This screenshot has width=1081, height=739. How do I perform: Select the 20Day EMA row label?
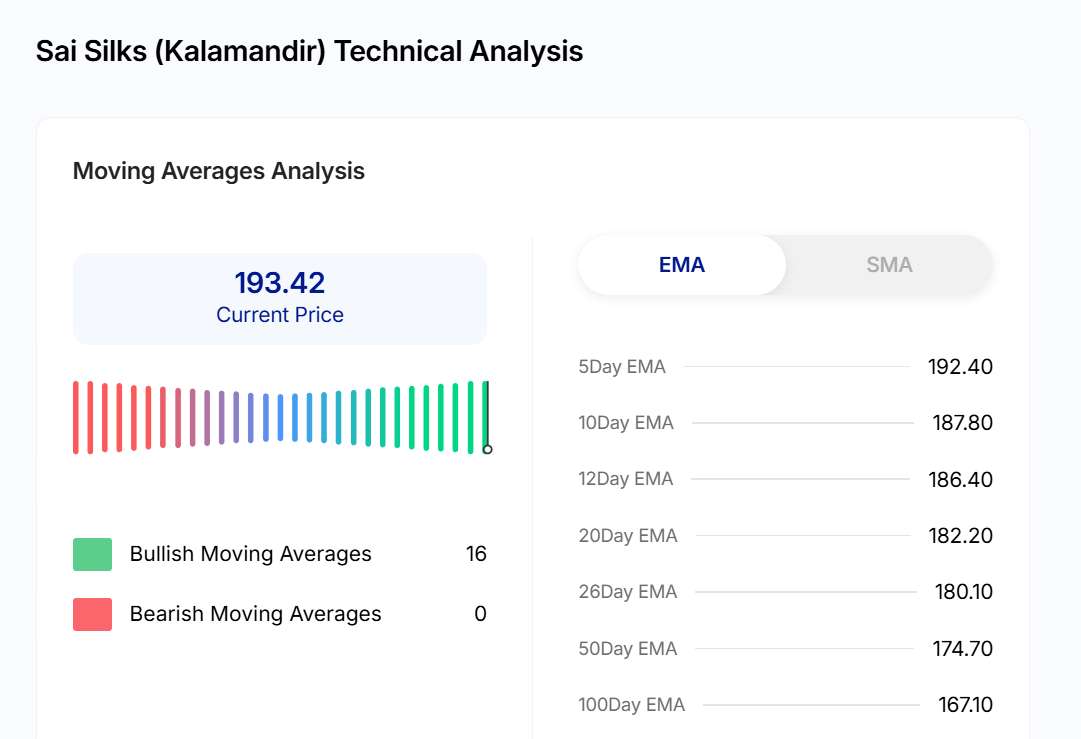tap(628, 536)
